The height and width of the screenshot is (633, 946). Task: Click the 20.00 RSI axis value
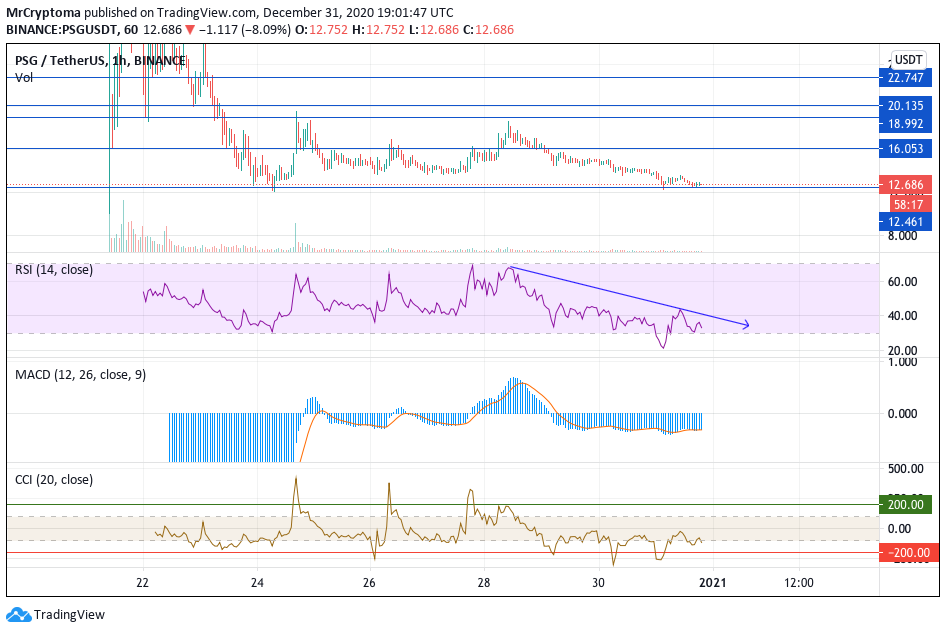903,351
